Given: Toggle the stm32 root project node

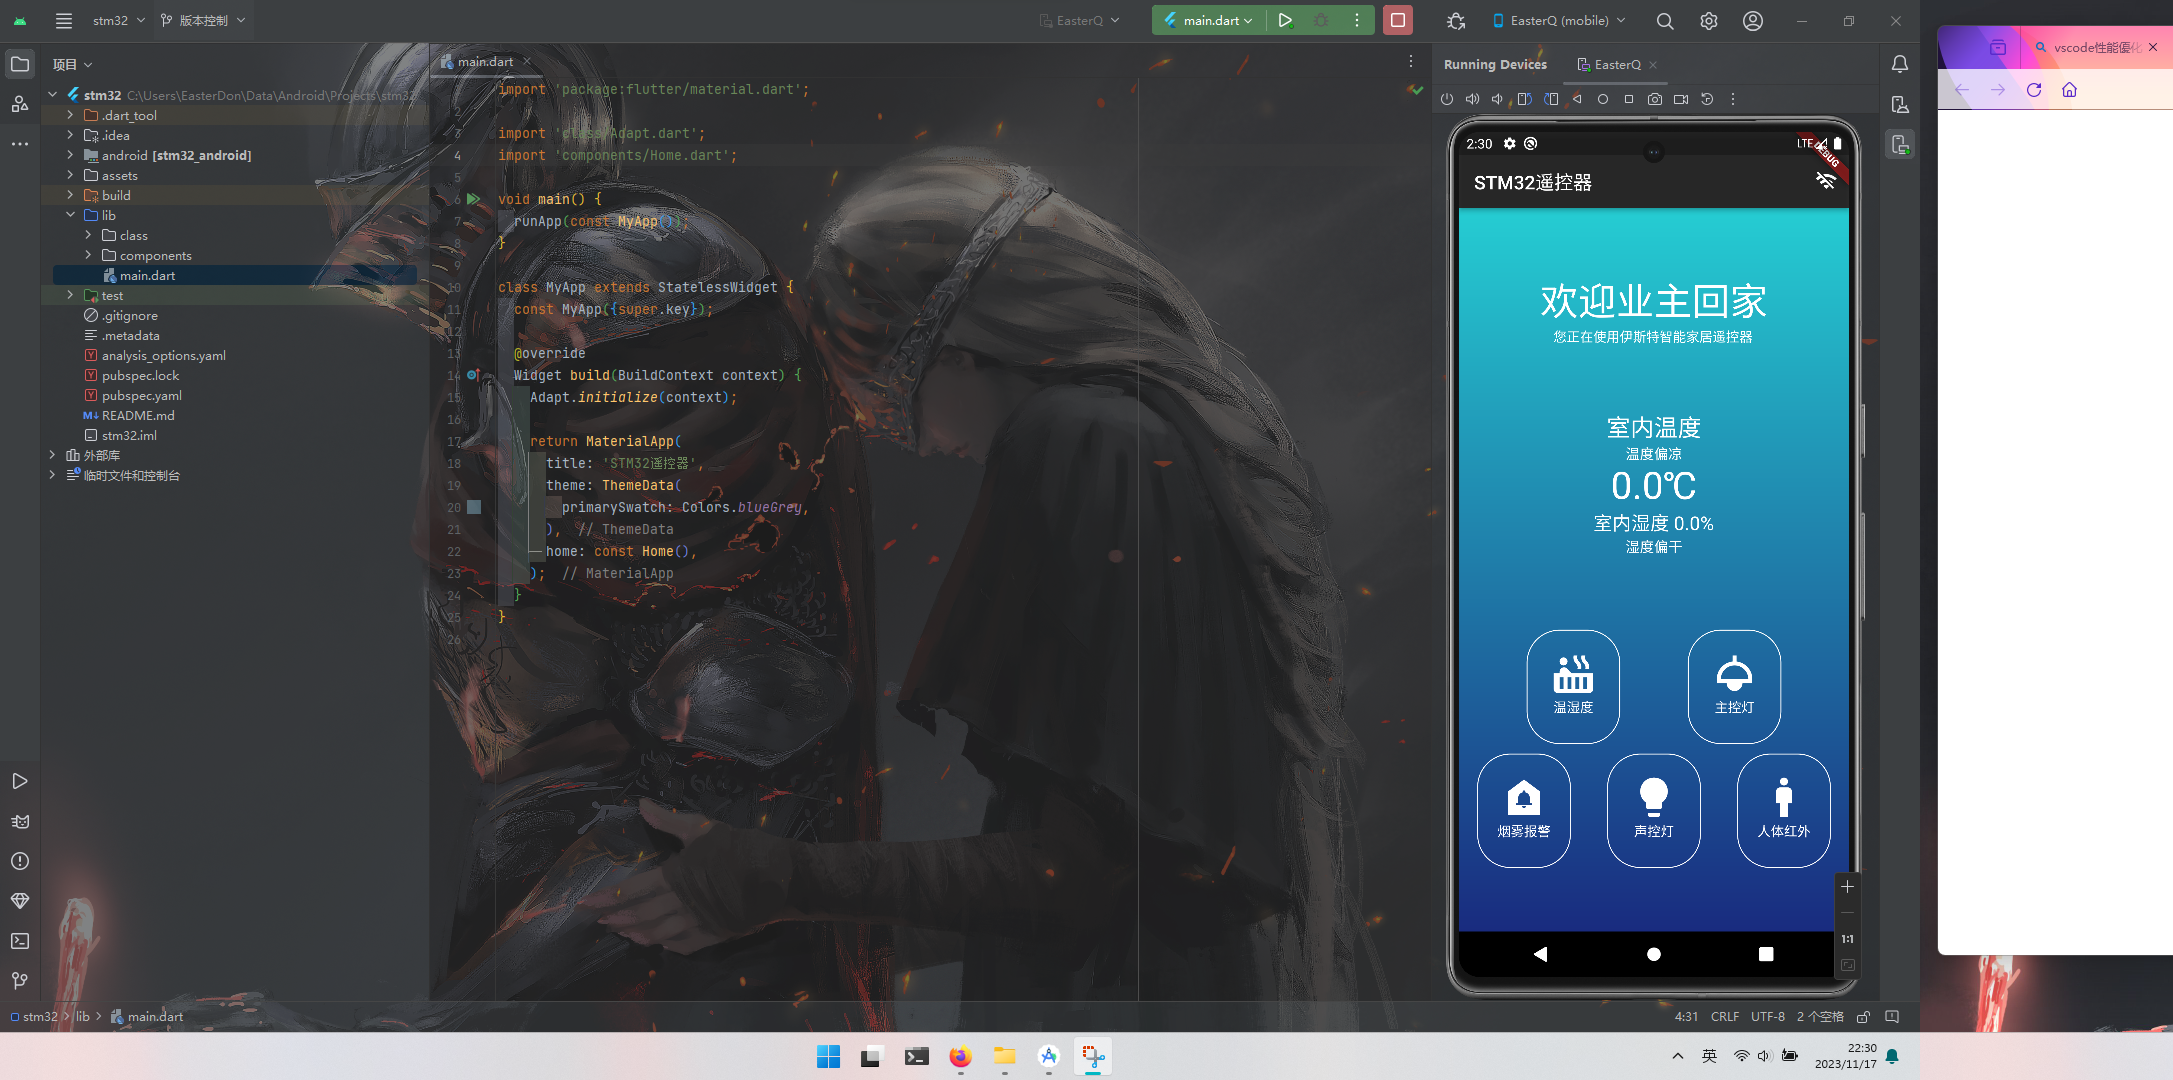Looking at the screenshot, I should point(53,94).
